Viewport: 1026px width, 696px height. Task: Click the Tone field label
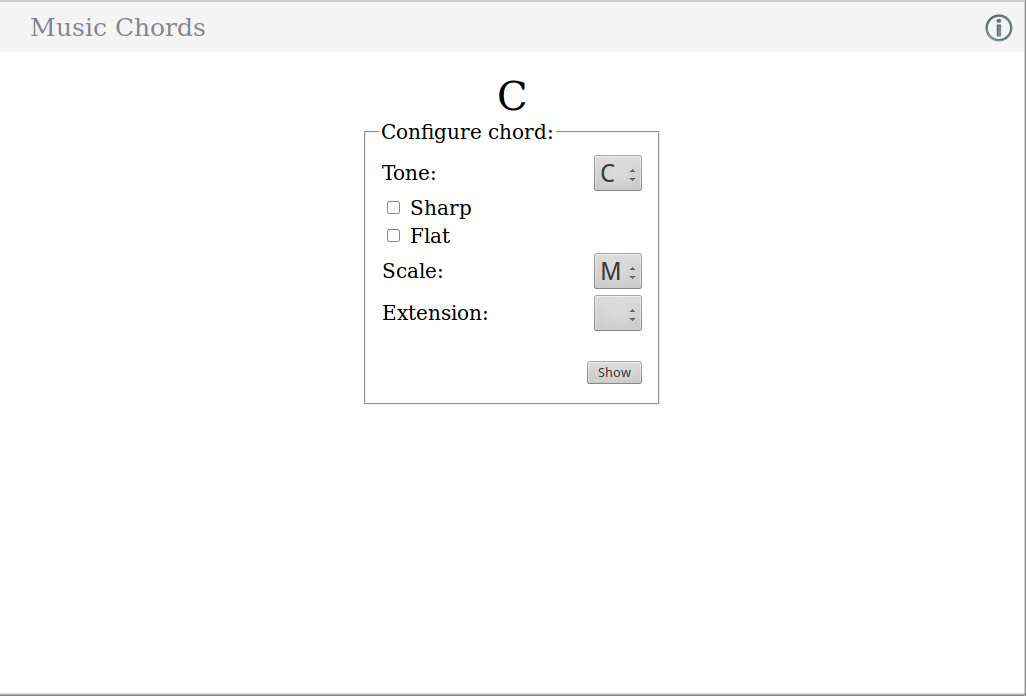(x=409, y=173)
